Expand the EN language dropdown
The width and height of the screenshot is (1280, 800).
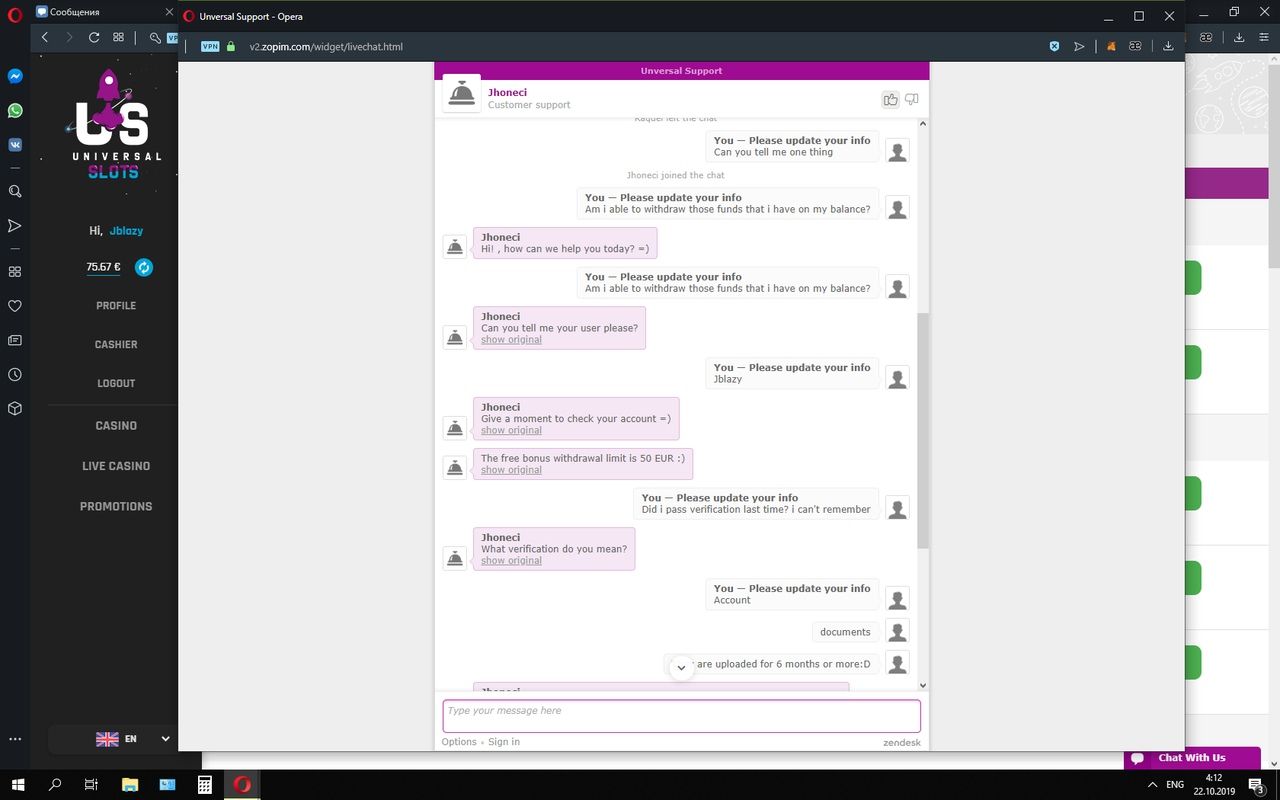pyautogui.click(x=133, y=739)
